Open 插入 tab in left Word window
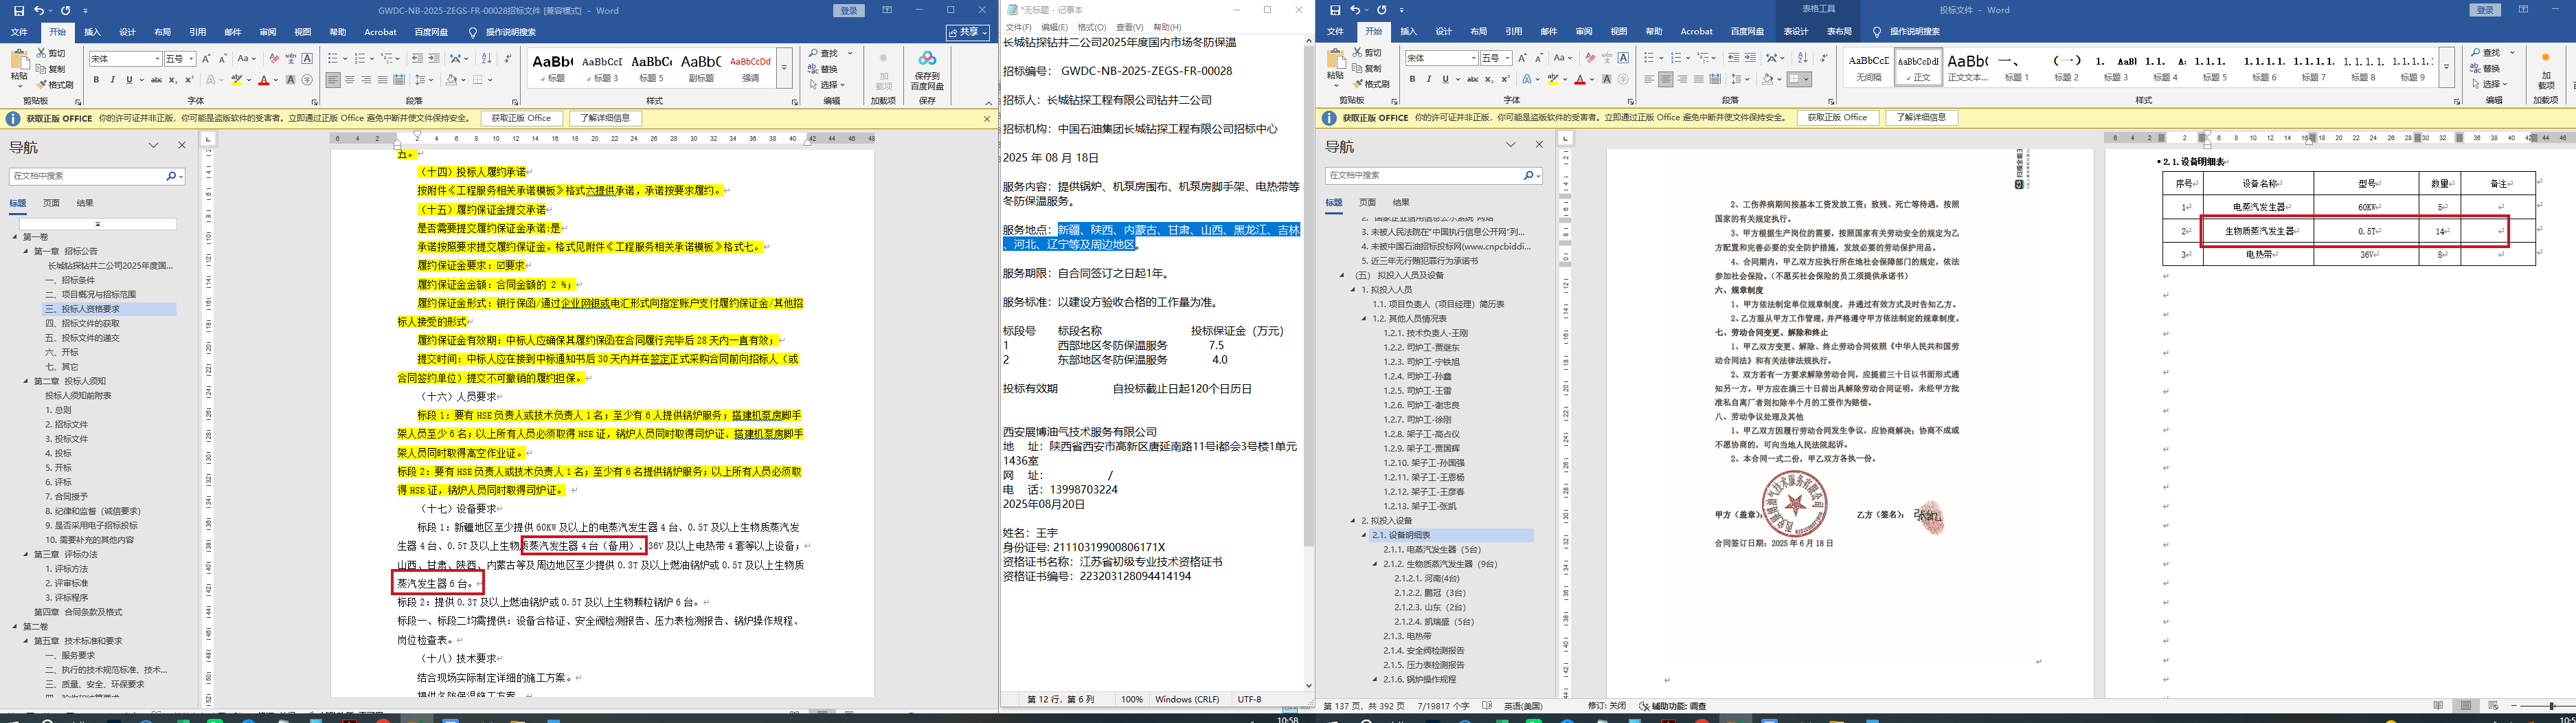The width and height of the screenshot is (2576, 723). coord(92,32)
